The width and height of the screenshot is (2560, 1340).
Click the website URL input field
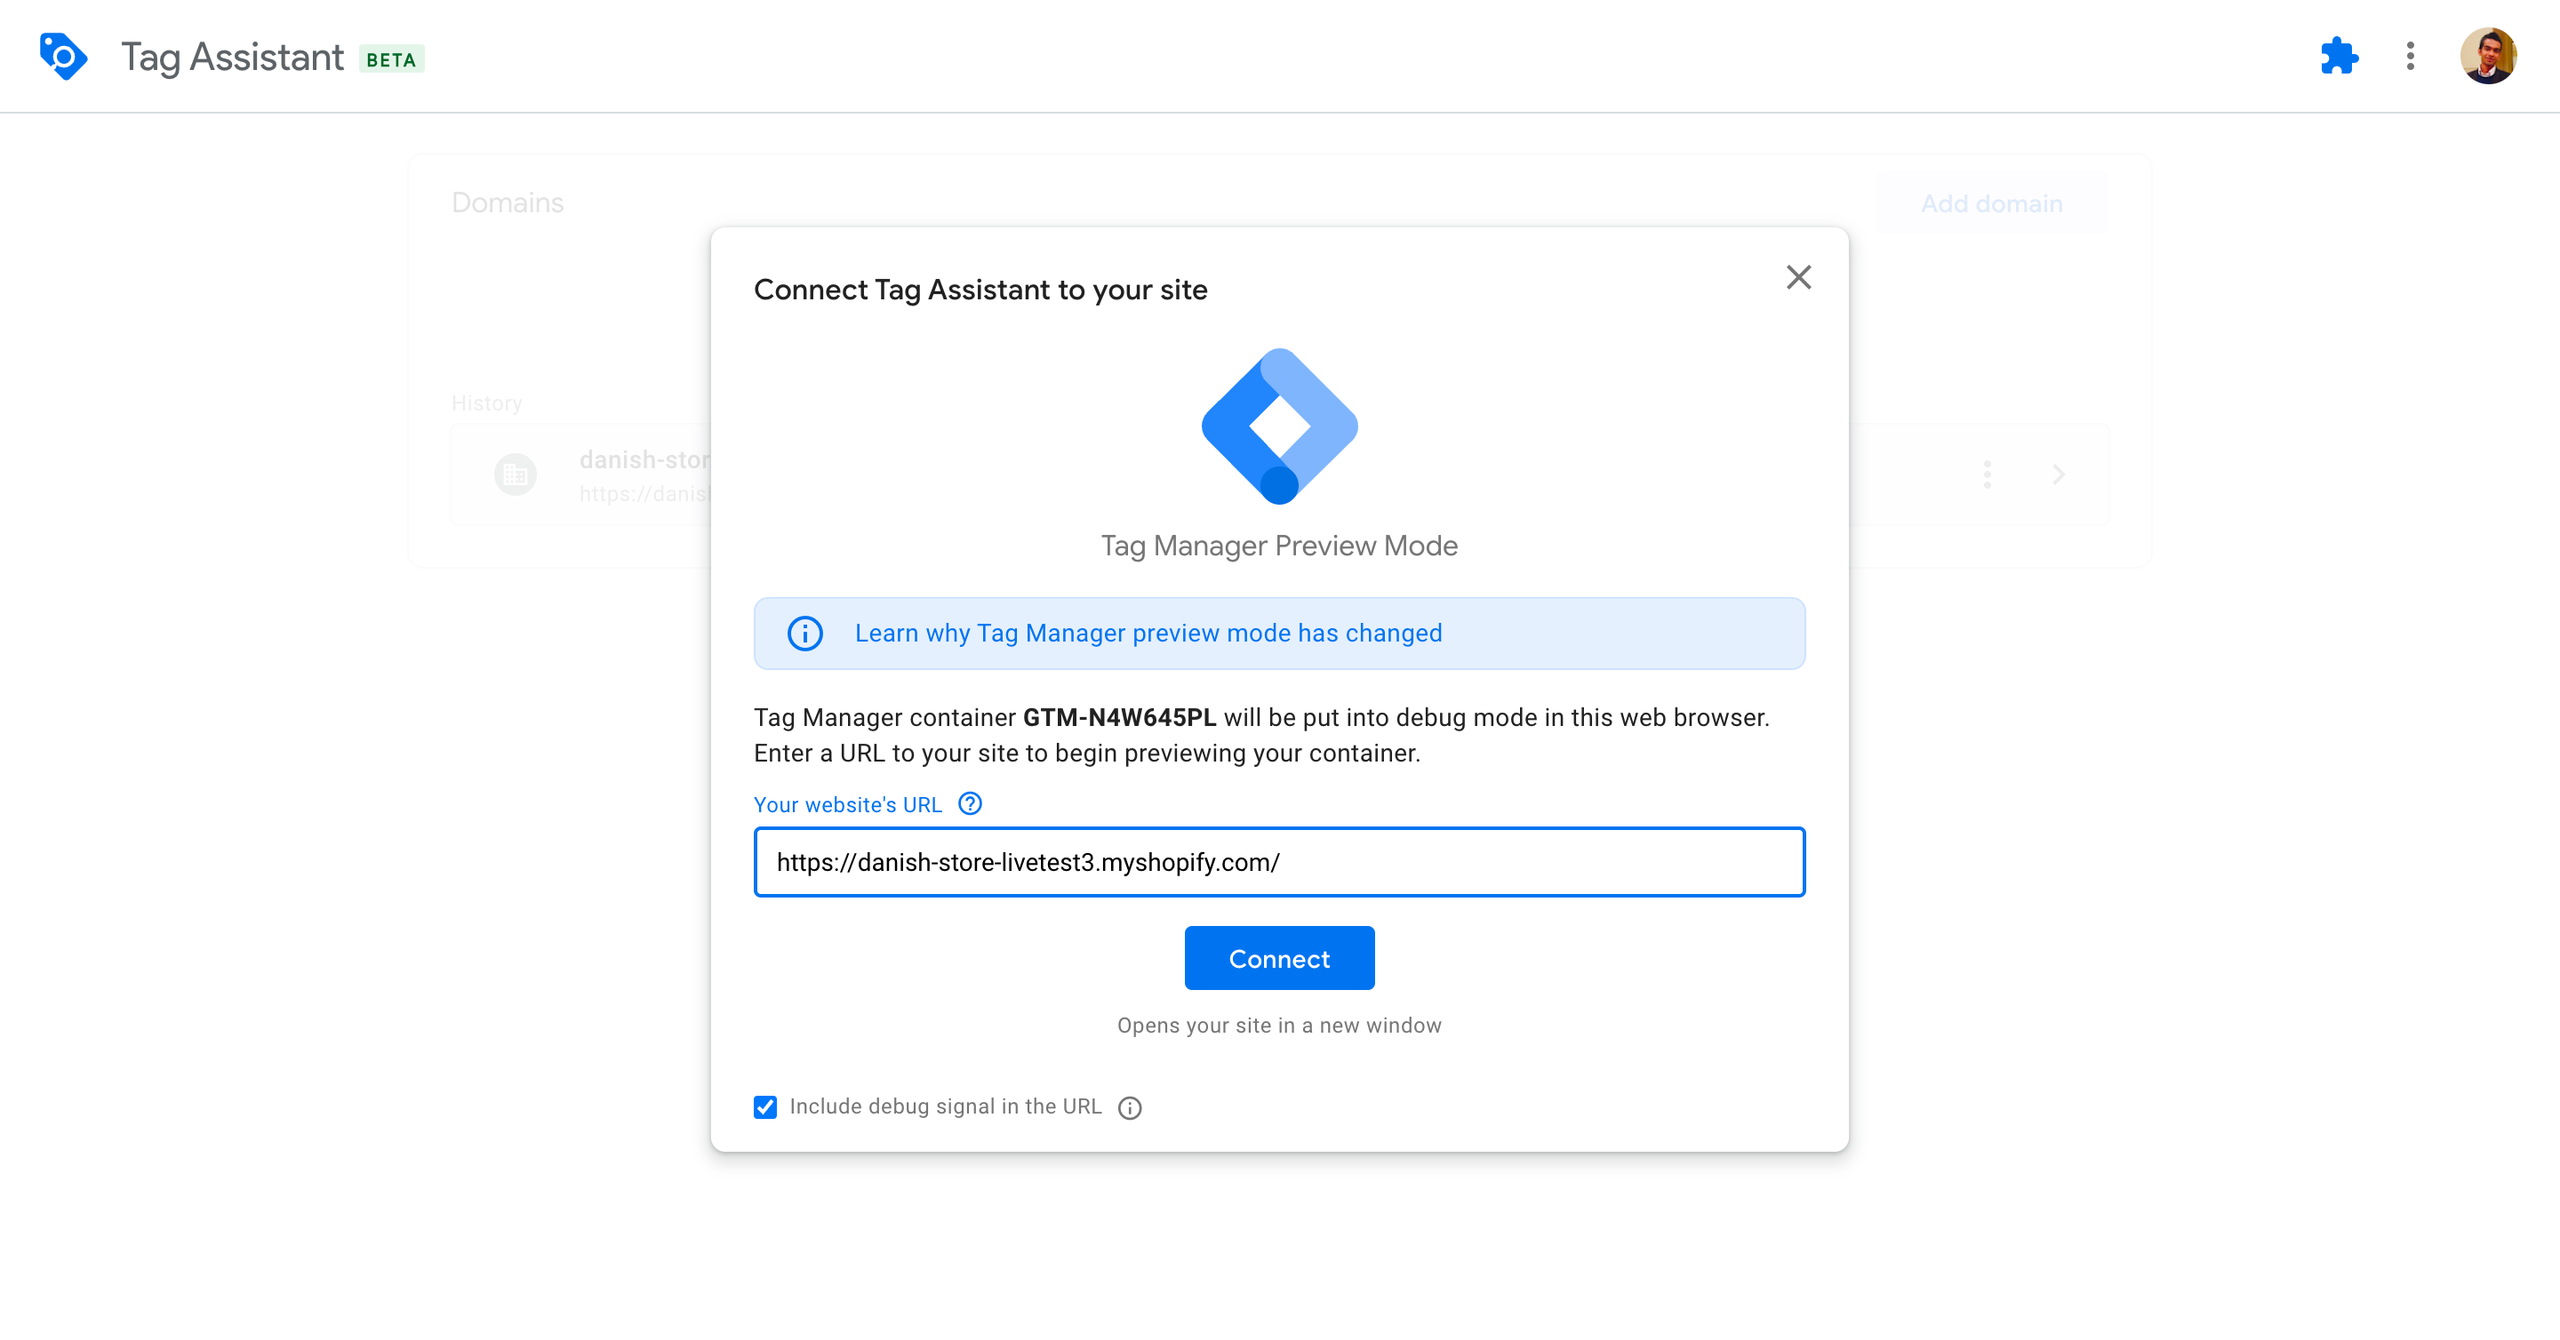tap(1279, 862)
